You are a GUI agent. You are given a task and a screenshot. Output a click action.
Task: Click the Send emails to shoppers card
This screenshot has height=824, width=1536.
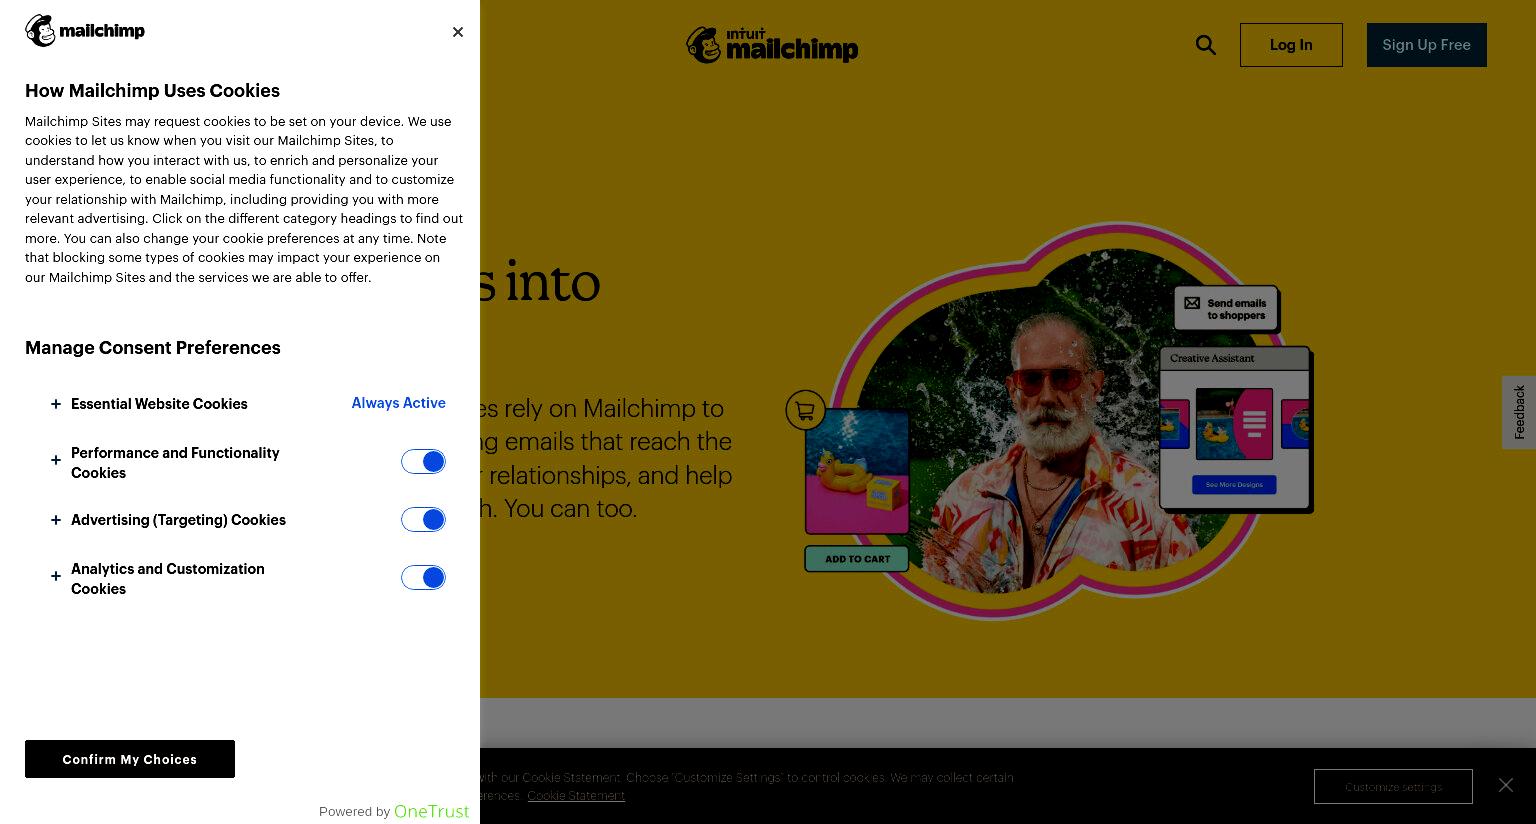pos(1226,309)
